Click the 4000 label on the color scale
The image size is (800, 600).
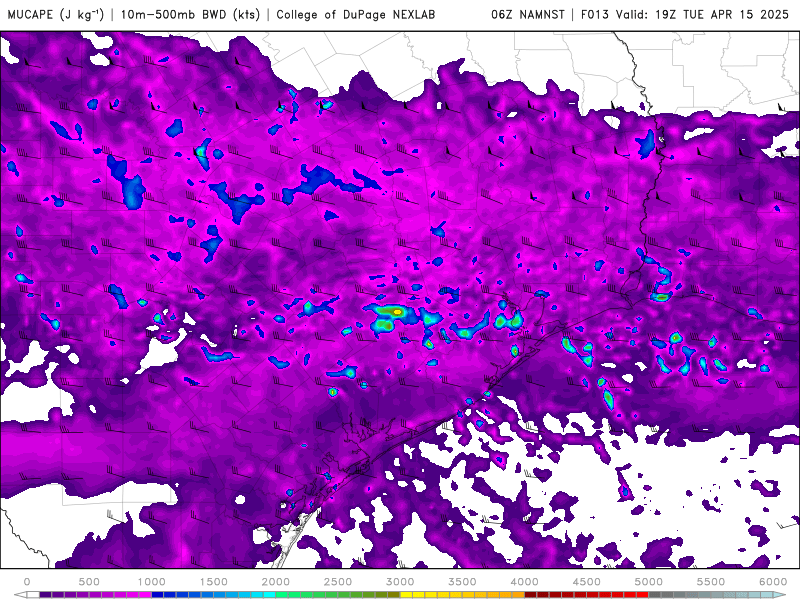tap(524, 582)
